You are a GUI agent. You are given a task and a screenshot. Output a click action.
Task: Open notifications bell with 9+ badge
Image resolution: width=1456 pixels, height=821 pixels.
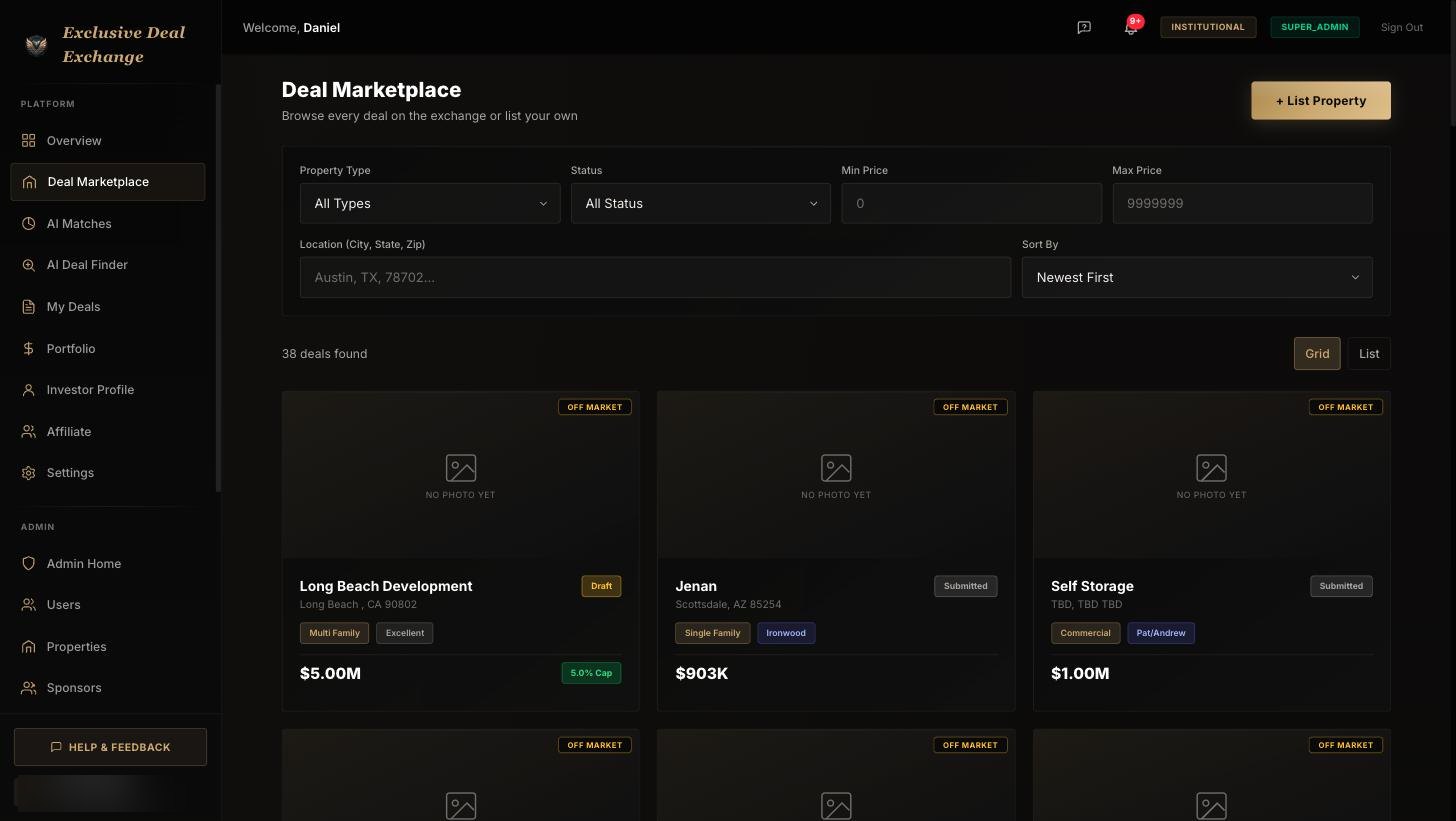(1131, 27)
